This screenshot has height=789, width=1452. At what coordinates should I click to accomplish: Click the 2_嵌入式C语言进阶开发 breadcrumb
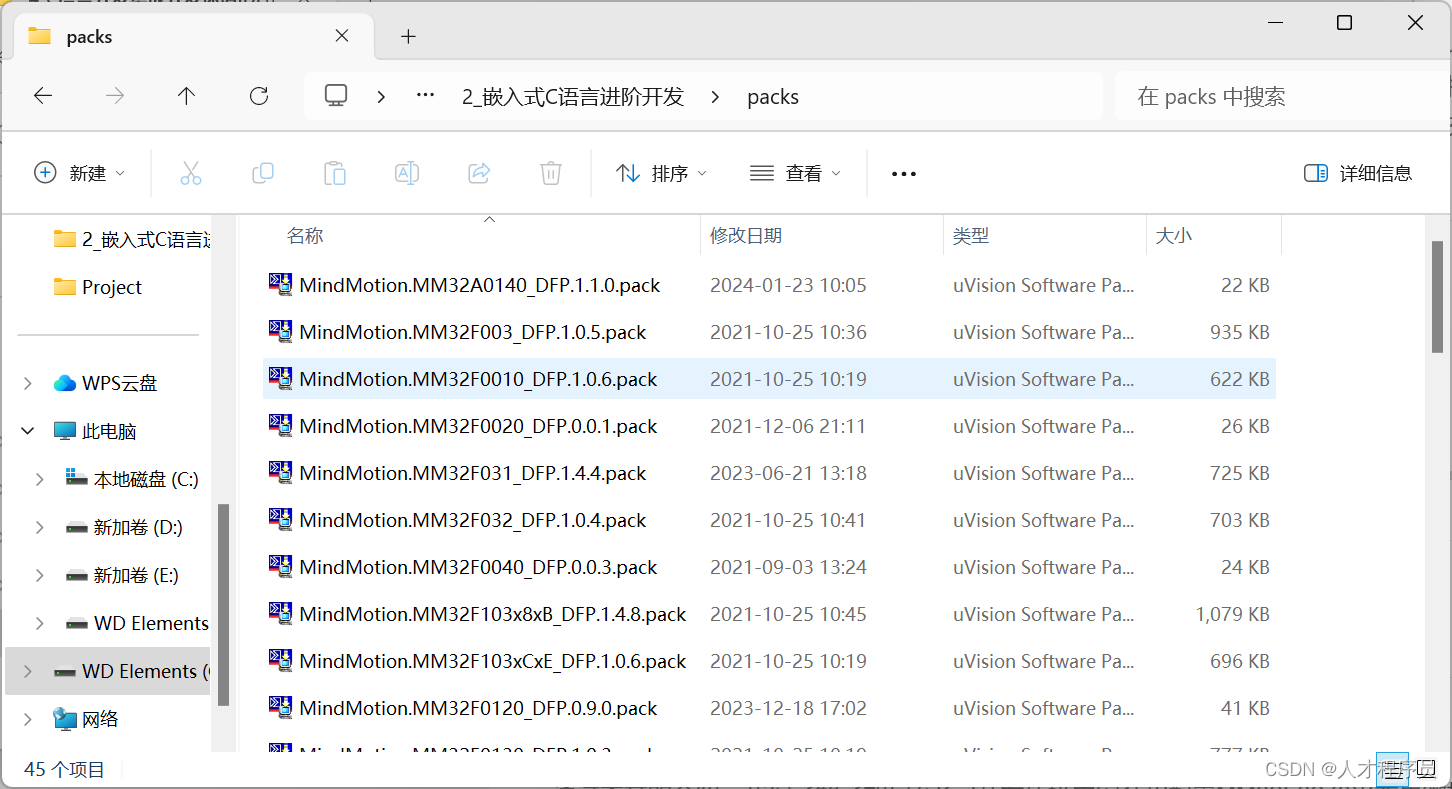click(x=573, y=96)
